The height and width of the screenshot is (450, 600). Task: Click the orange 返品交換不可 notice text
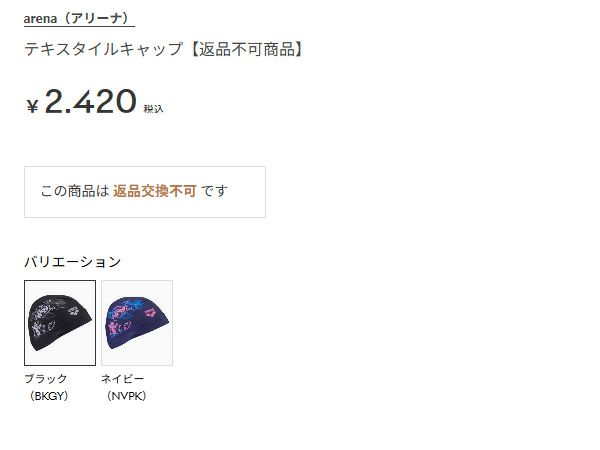pyautogui.click(x=155, y=191)
